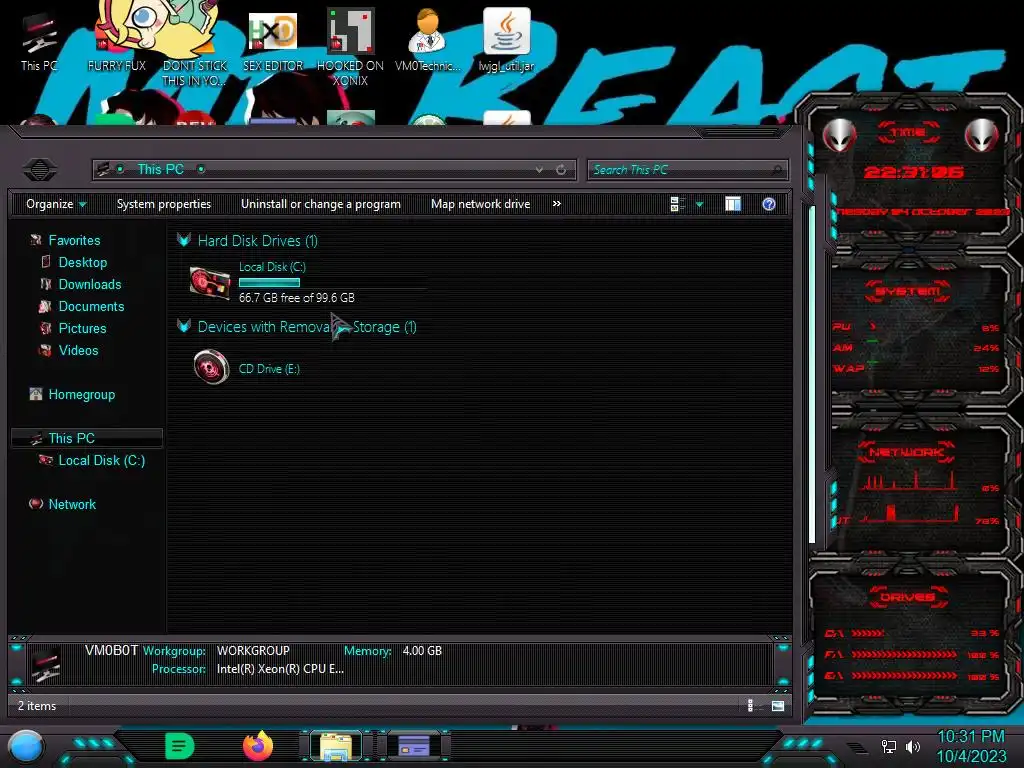Open the Start orb button
The image size is (1024, 768).
coord(27,746)
